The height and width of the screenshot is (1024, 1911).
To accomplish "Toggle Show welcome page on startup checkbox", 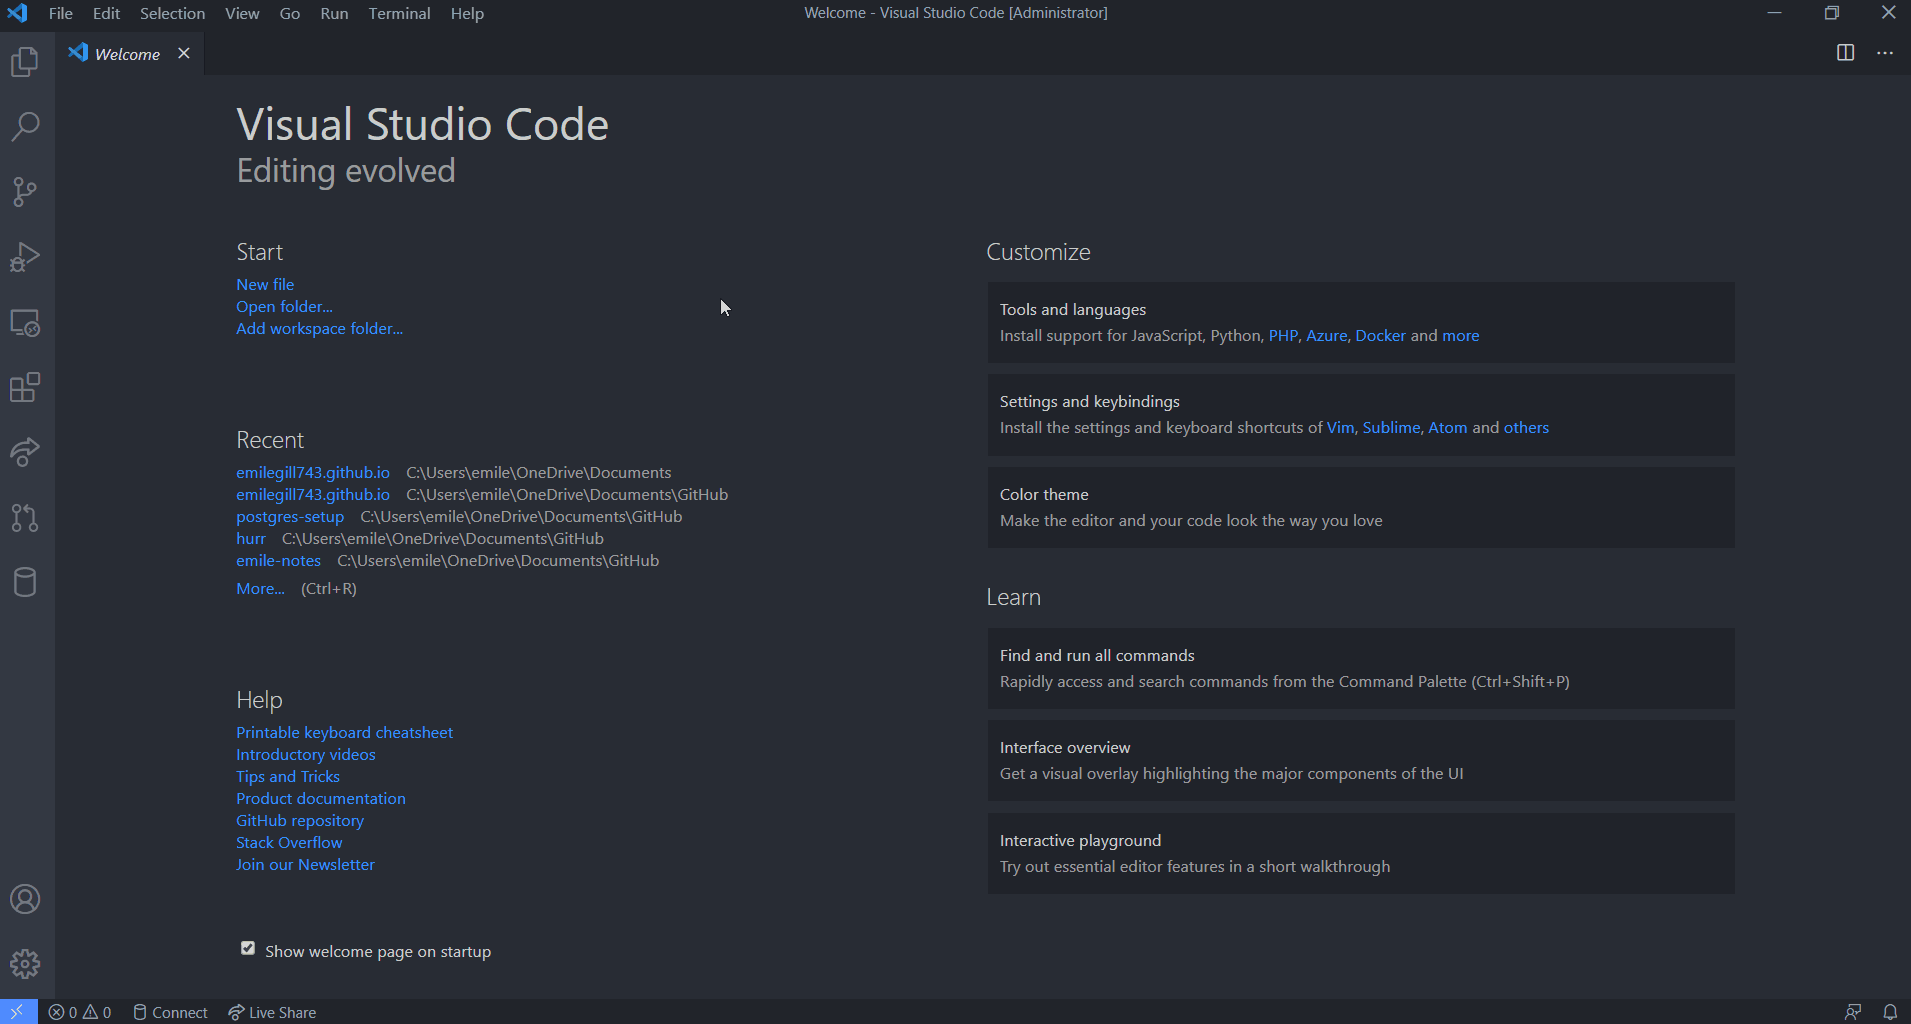I will point(248,948).
